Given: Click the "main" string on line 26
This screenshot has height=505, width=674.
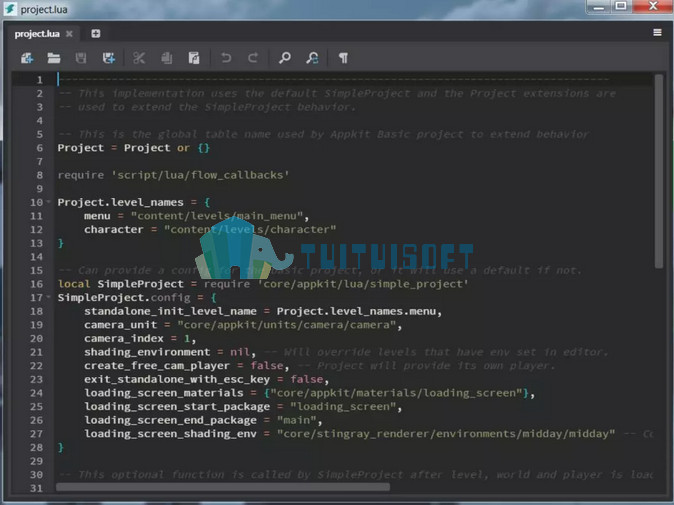Looking at the screenshot, I should coord(296,420).
